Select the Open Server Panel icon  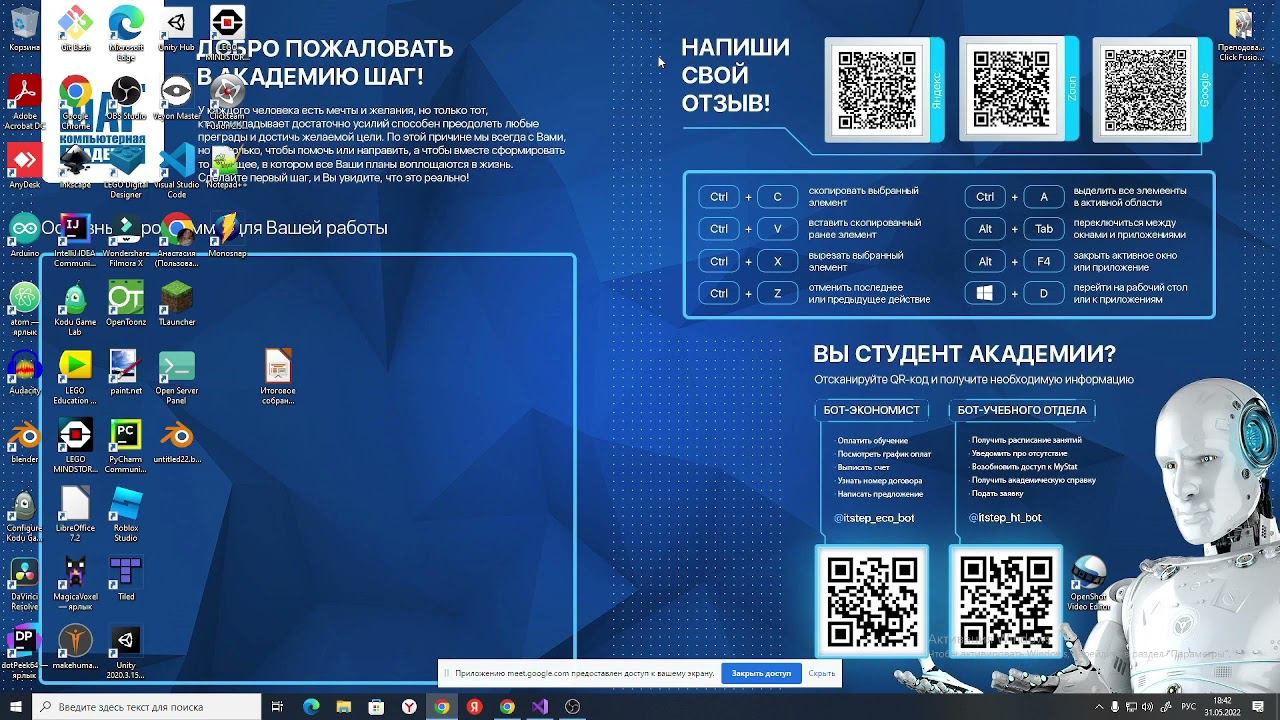click(x=176, y=377)
